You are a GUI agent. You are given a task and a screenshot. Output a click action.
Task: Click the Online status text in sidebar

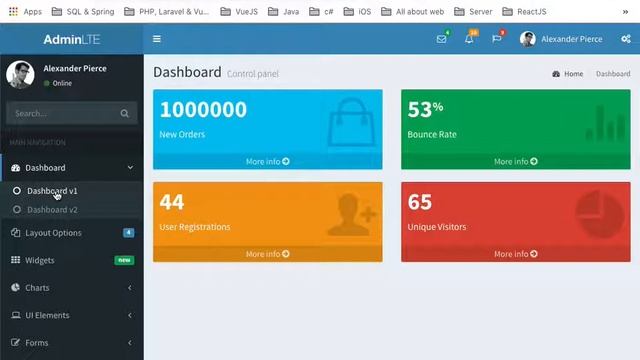click(62, 83)
